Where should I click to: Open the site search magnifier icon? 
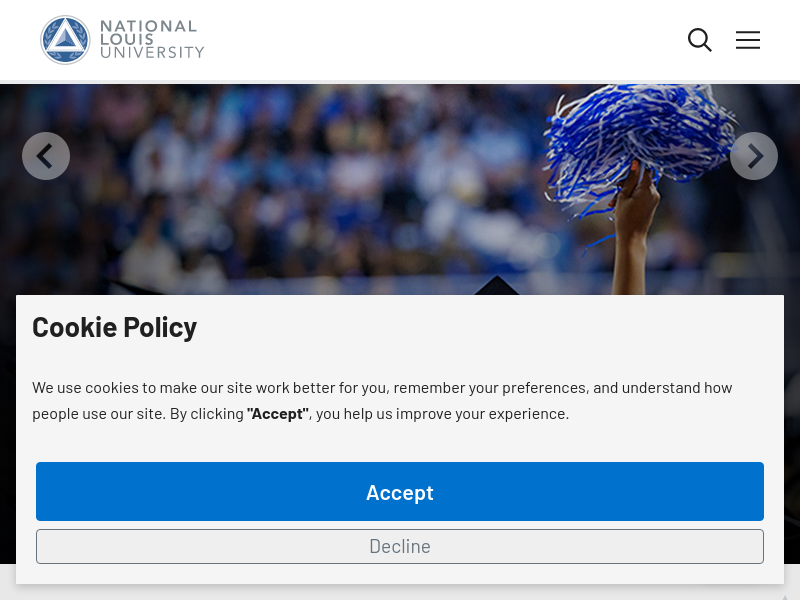coord(699,40)
